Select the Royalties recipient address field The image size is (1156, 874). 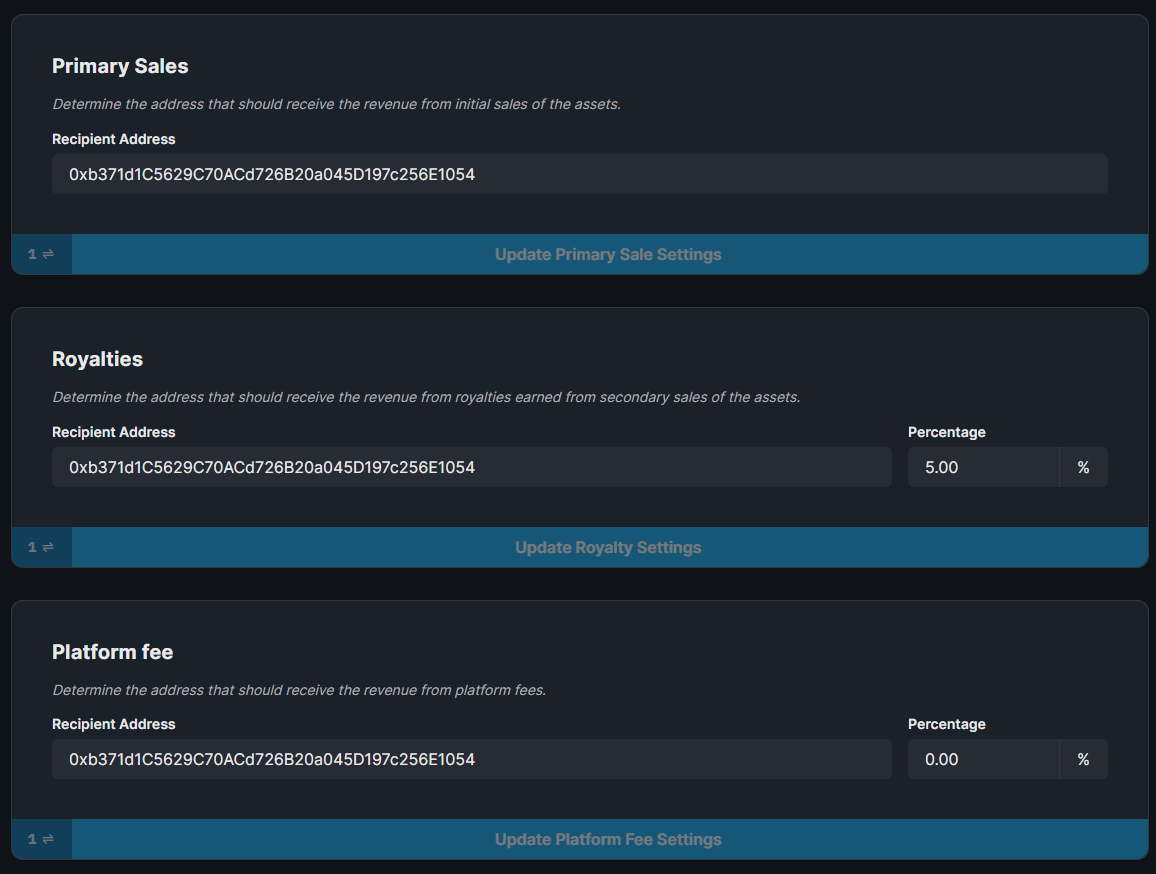[x=472, y=467]
